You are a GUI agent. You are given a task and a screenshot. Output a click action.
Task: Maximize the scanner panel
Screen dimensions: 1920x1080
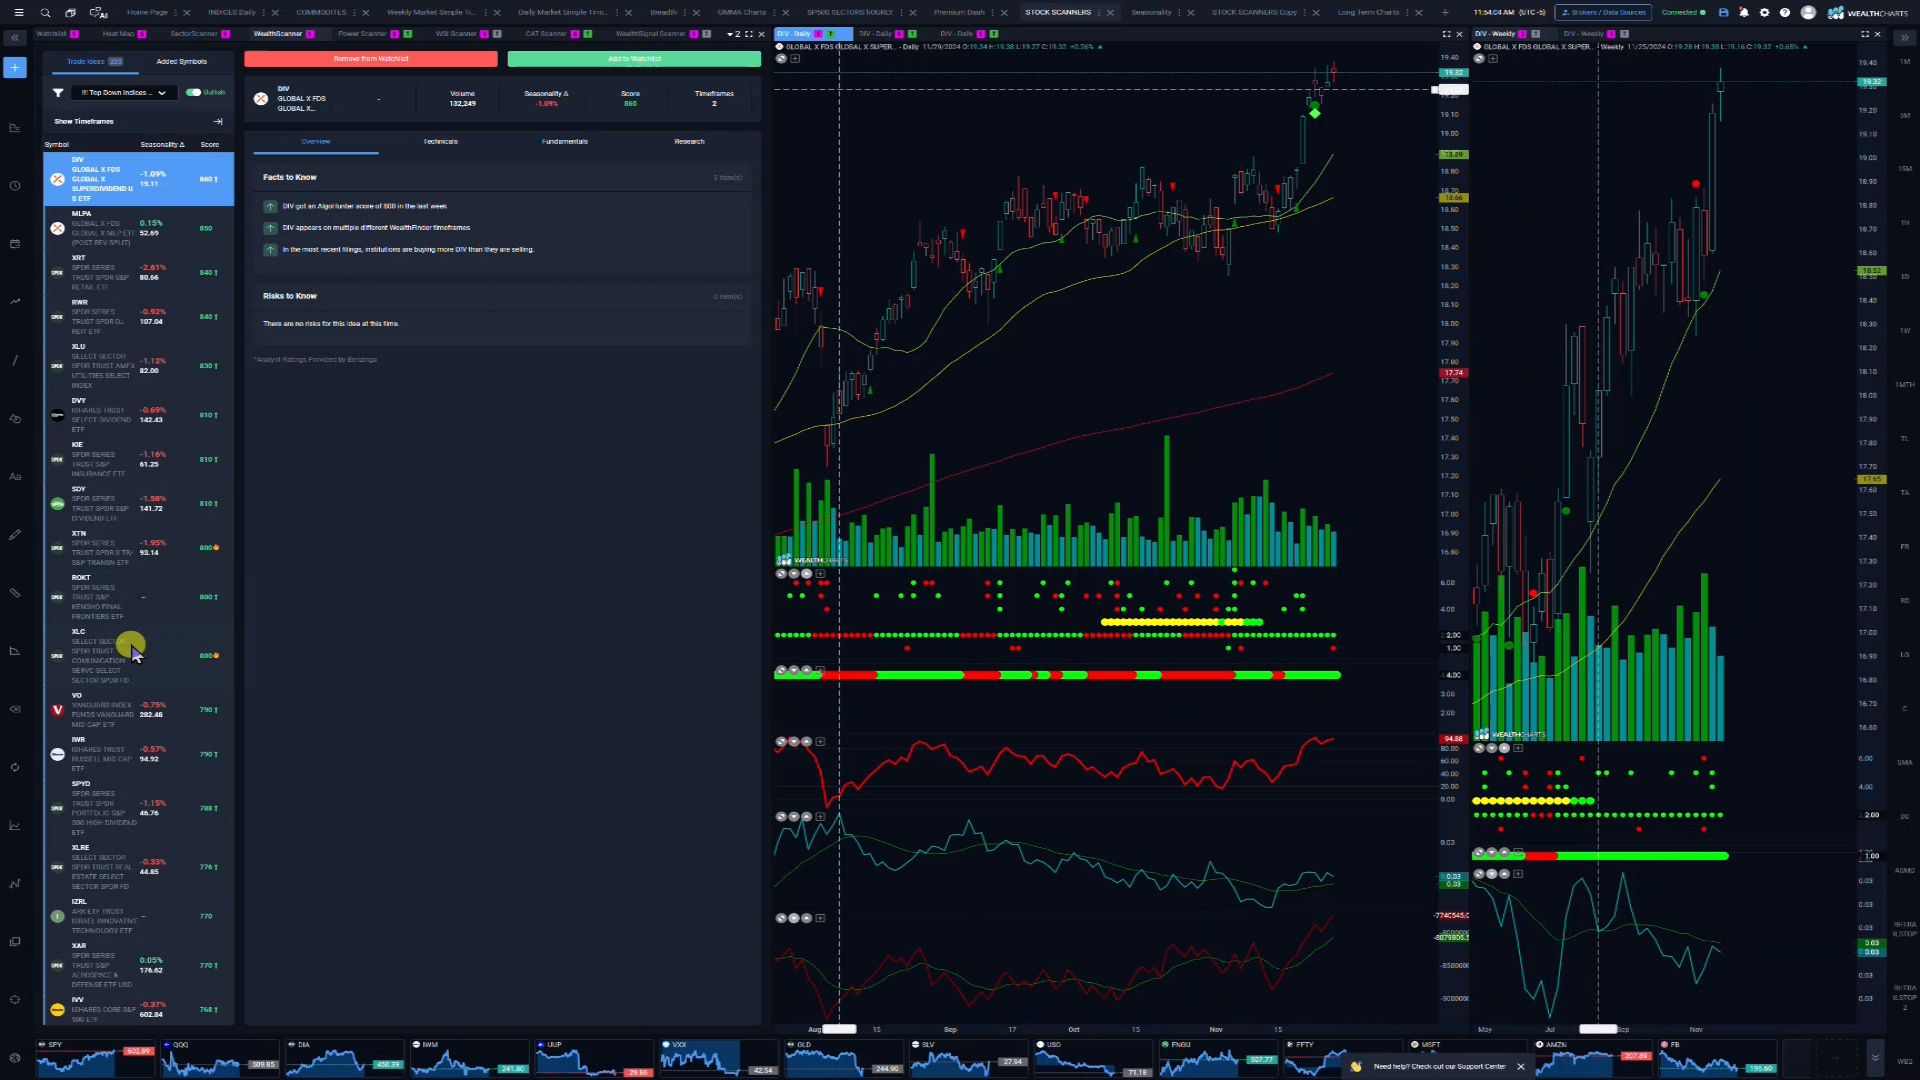point(749,34)
